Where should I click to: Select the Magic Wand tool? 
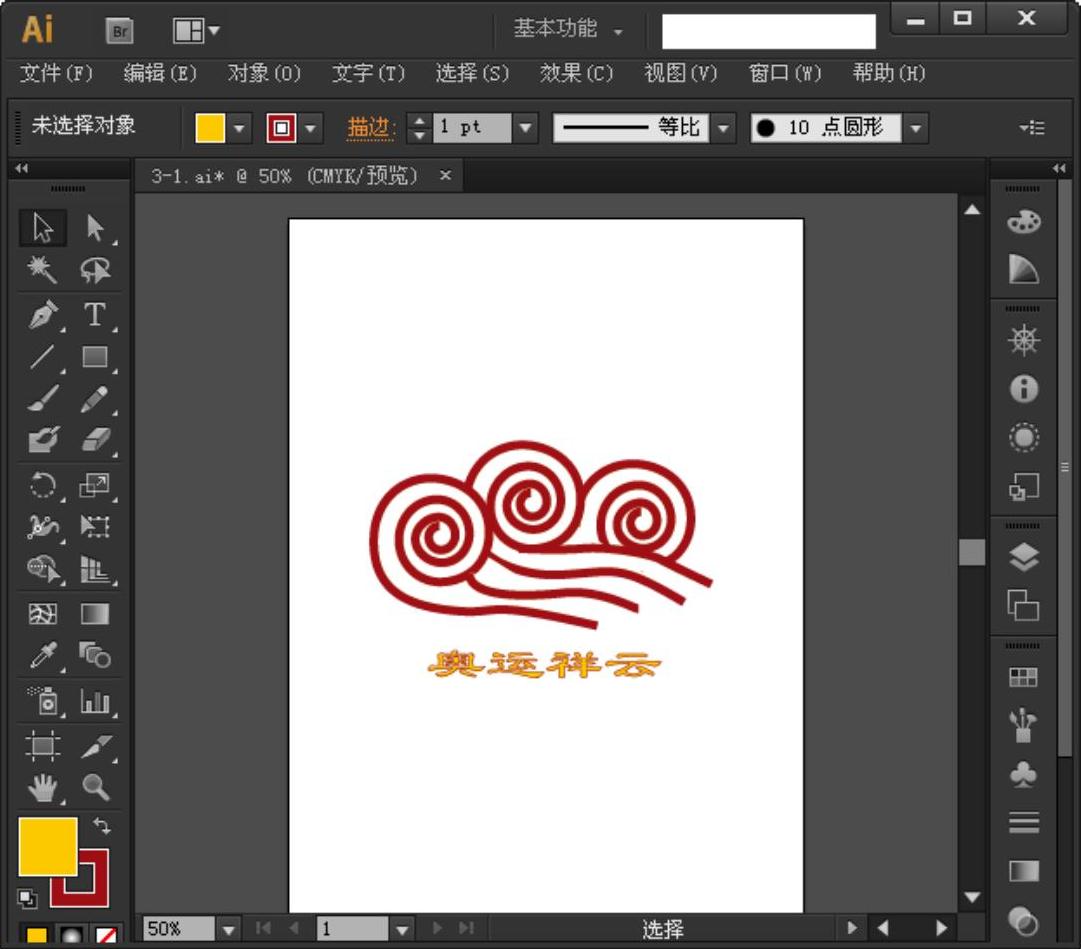(43, 269)
